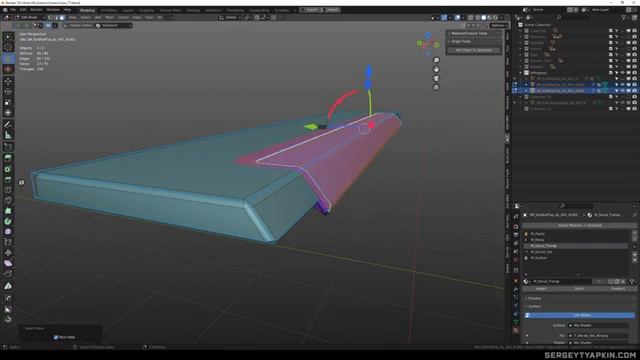
Task: Switch to wireframe viewport shading
Action: (x=478, y=18)
